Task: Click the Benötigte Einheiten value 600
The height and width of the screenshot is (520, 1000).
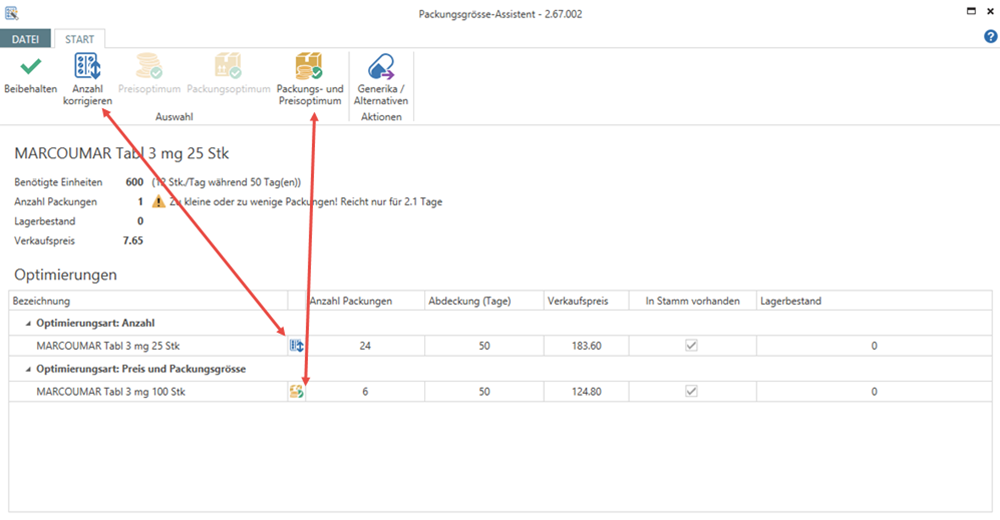Action: pos(134,182)
